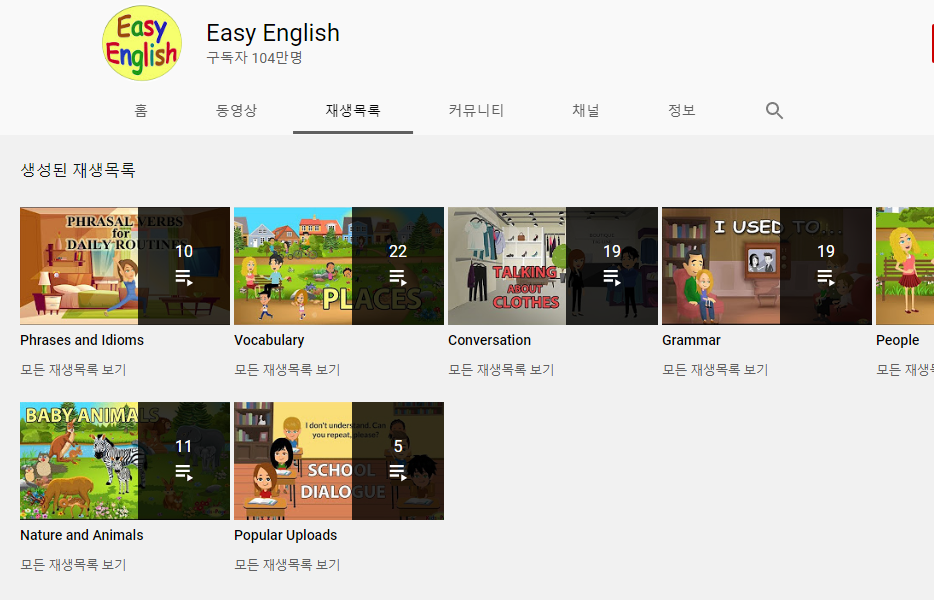
Task: Click playlist icon on Vocabulary thumbnail
Action: [397, 278]
